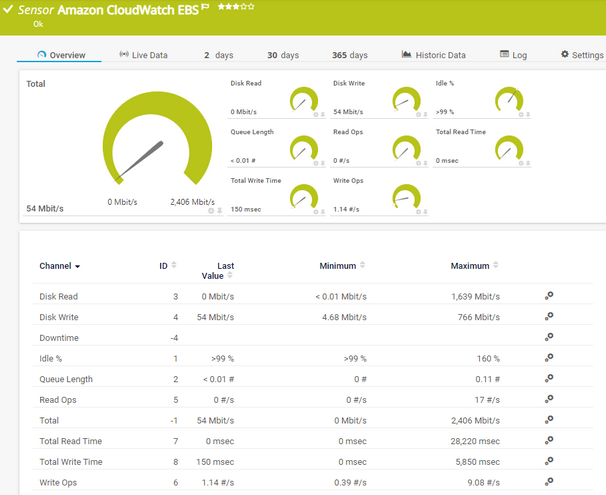Screen dimensions: 606x495
Task: Switch to the Live Data tab
Action: pyautogui.click(x=143, y=55)
